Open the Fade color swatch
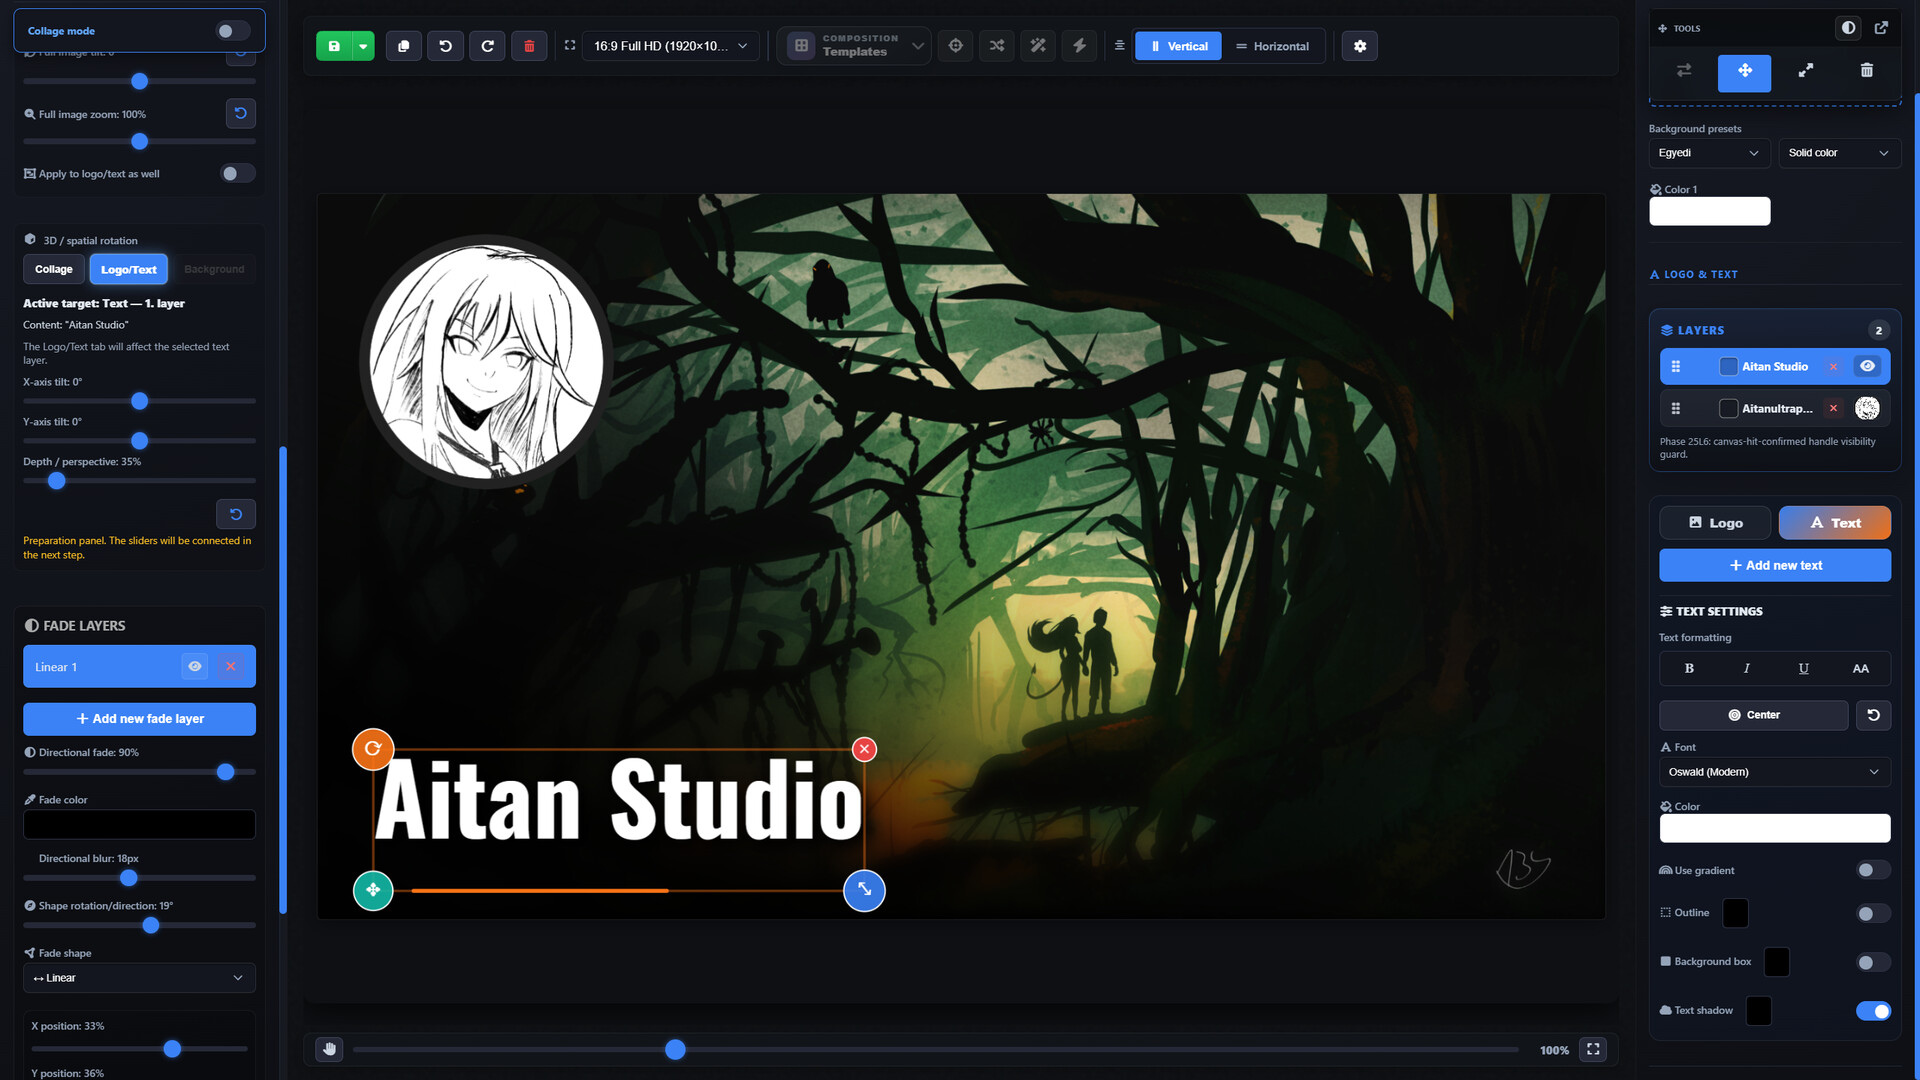Screen dimensions: 1920x1080 pyautogui.click(x=140, y=825)
